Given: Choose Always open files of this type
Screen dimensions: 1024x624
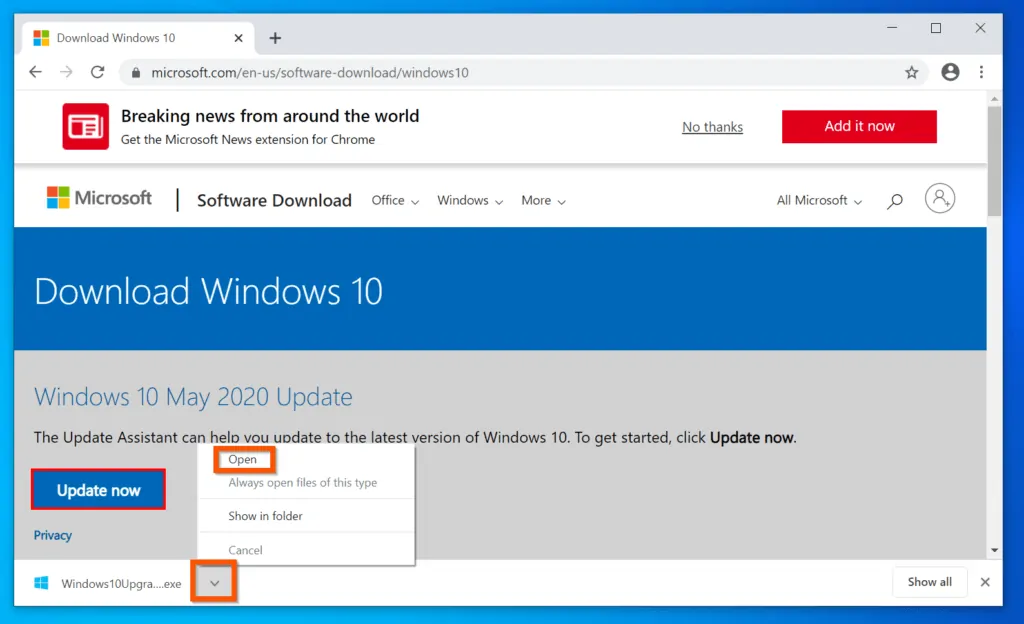Looking at the screenshot, I should pyautogui.click(x=302, y=482).
